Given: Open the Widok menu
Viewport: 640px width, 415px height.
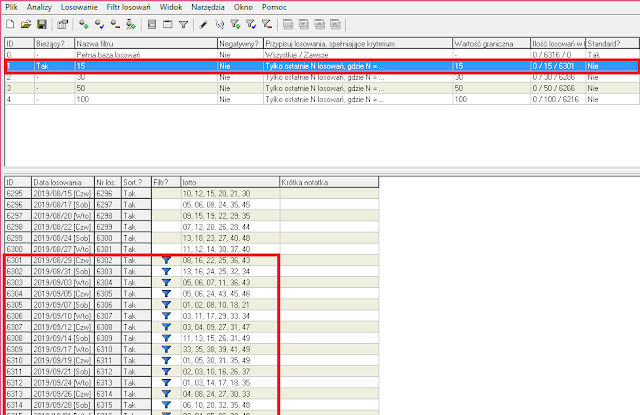Looking at the screenshot, I should coord(171,7).
